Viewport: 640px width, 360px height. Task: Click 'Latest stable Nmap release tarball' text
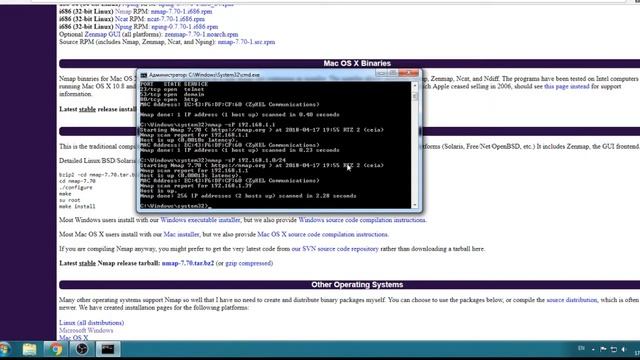109,263
